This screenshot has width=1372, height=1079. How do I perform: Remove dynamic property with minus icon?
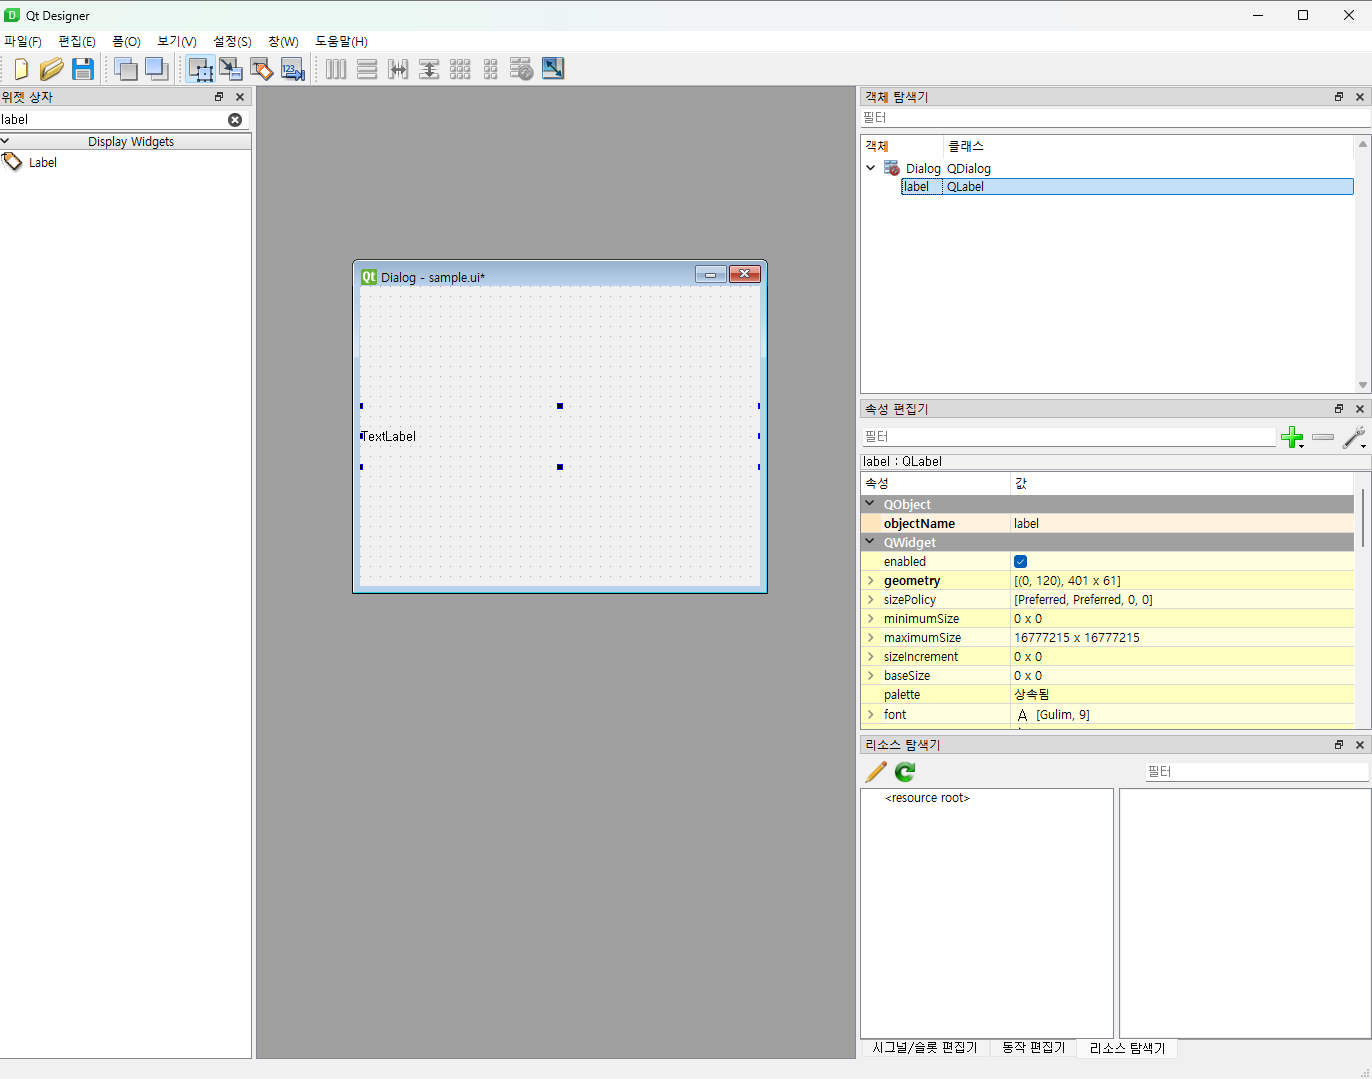(1323, 437)
